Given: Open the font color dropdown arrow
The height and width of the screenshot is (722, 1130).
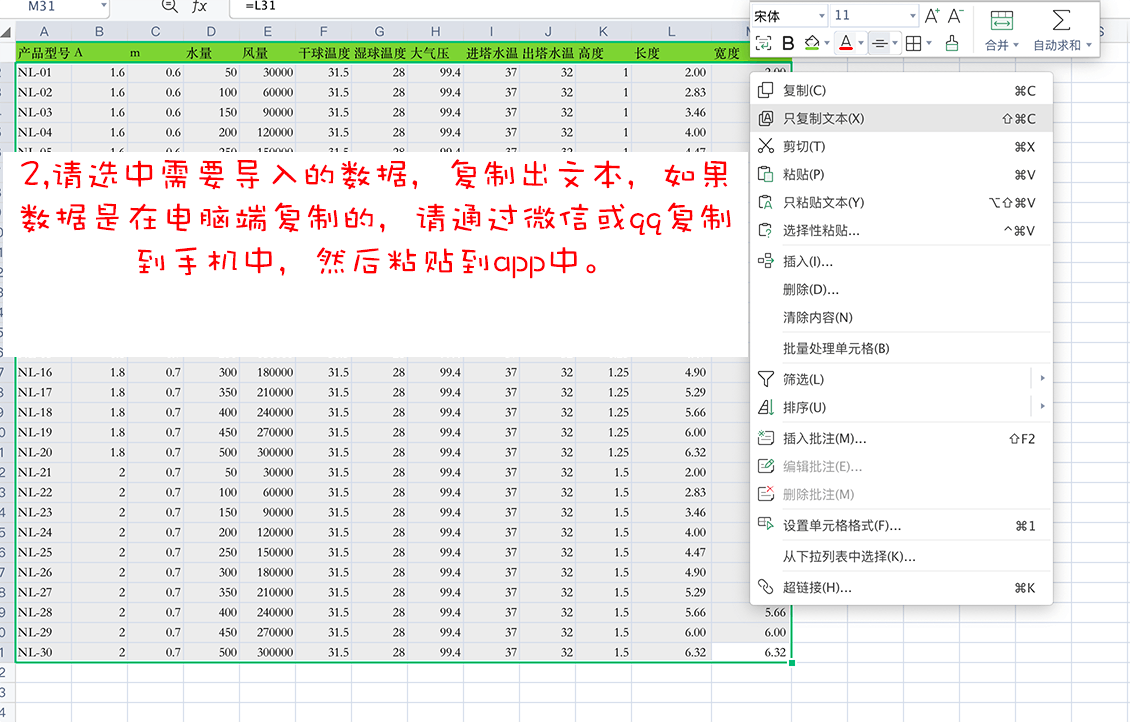Looking at the screenshot, I should [x=860, y=43].
